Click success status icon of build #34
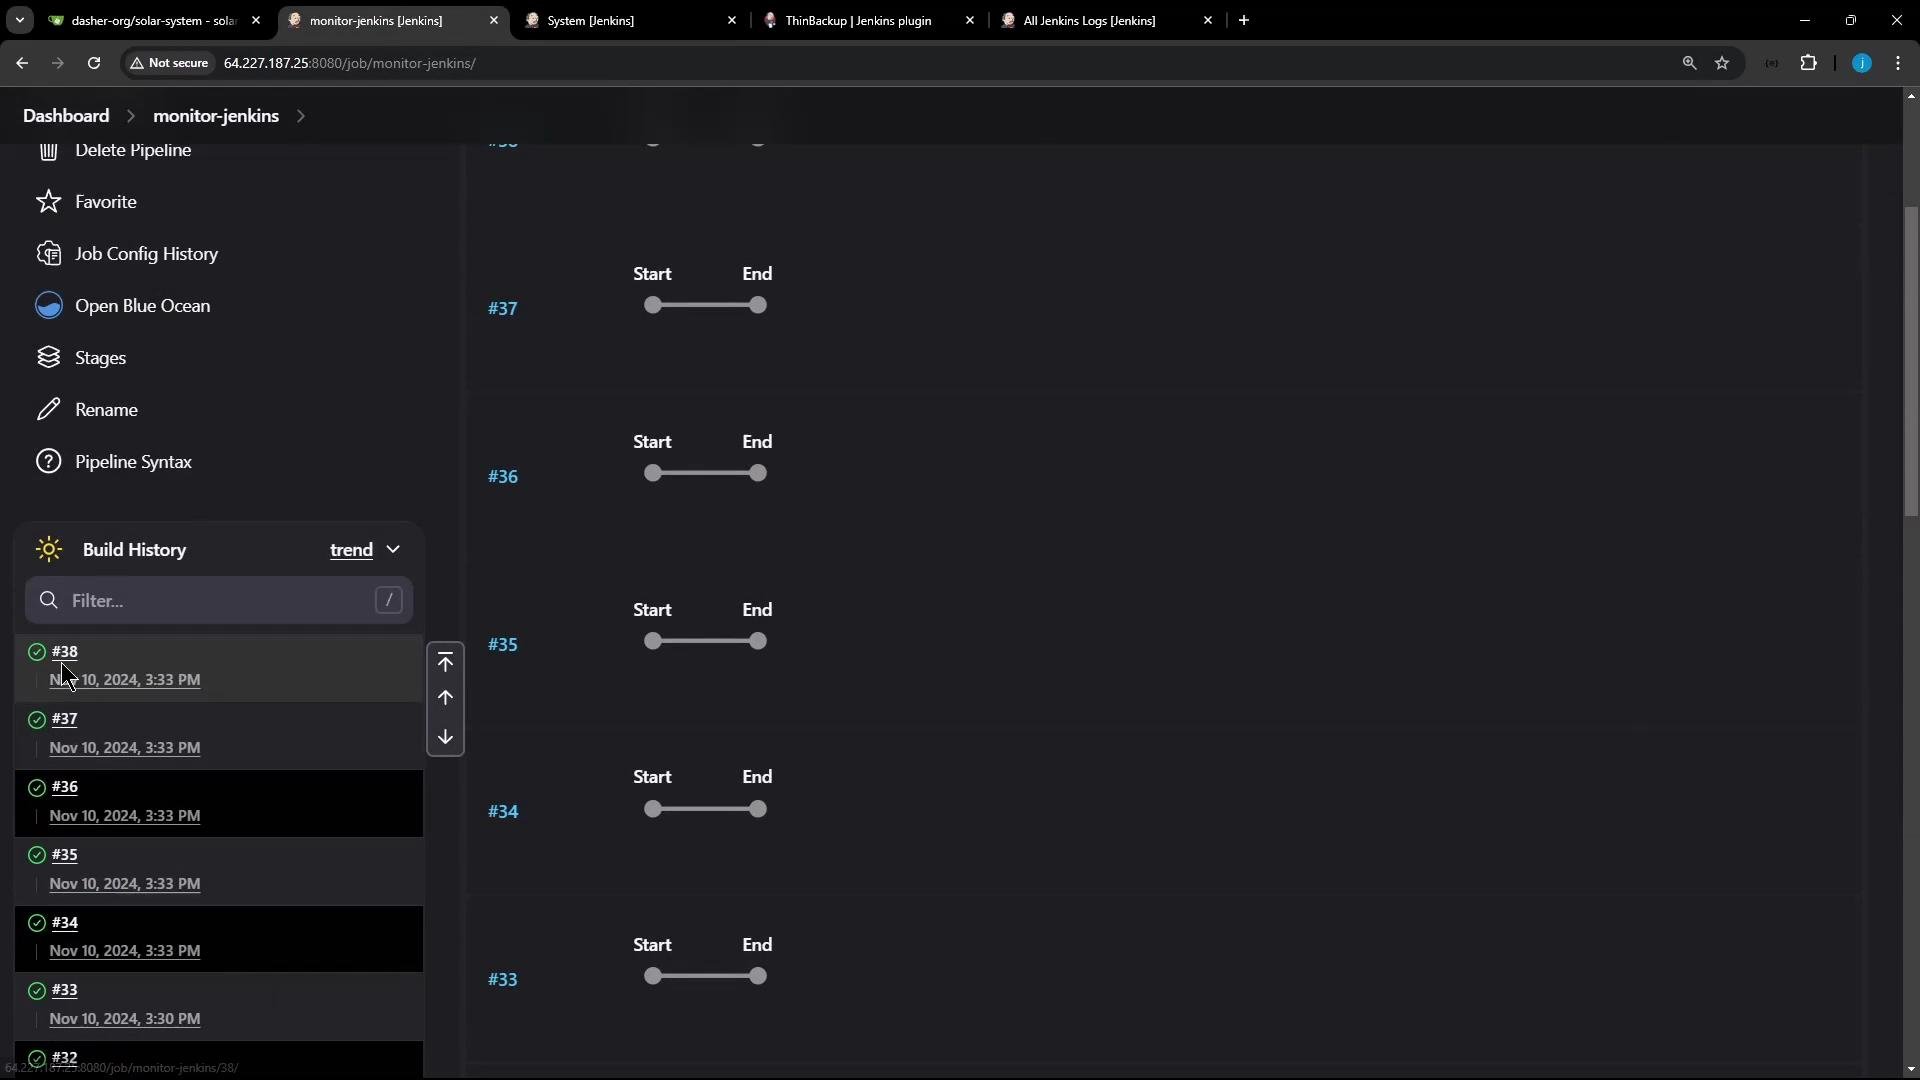 point(37,923)
